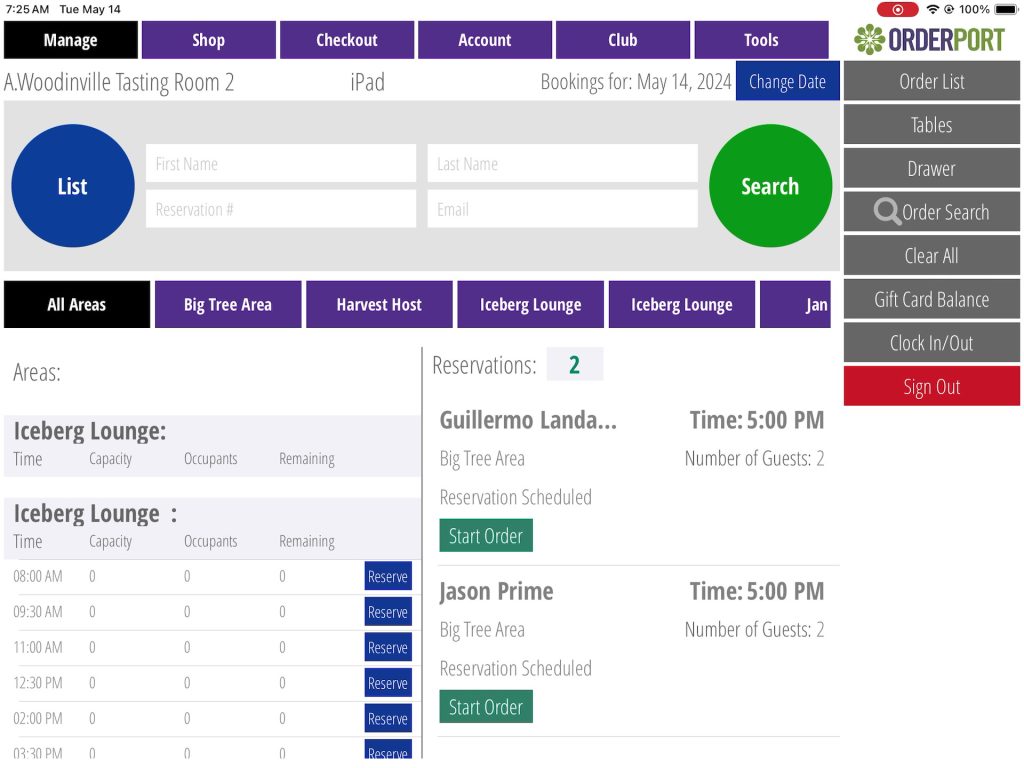Viewport: 1024px width, 768px height.
Task: Tap the magnifier Order Search button
Action: [x=931, y=212]
